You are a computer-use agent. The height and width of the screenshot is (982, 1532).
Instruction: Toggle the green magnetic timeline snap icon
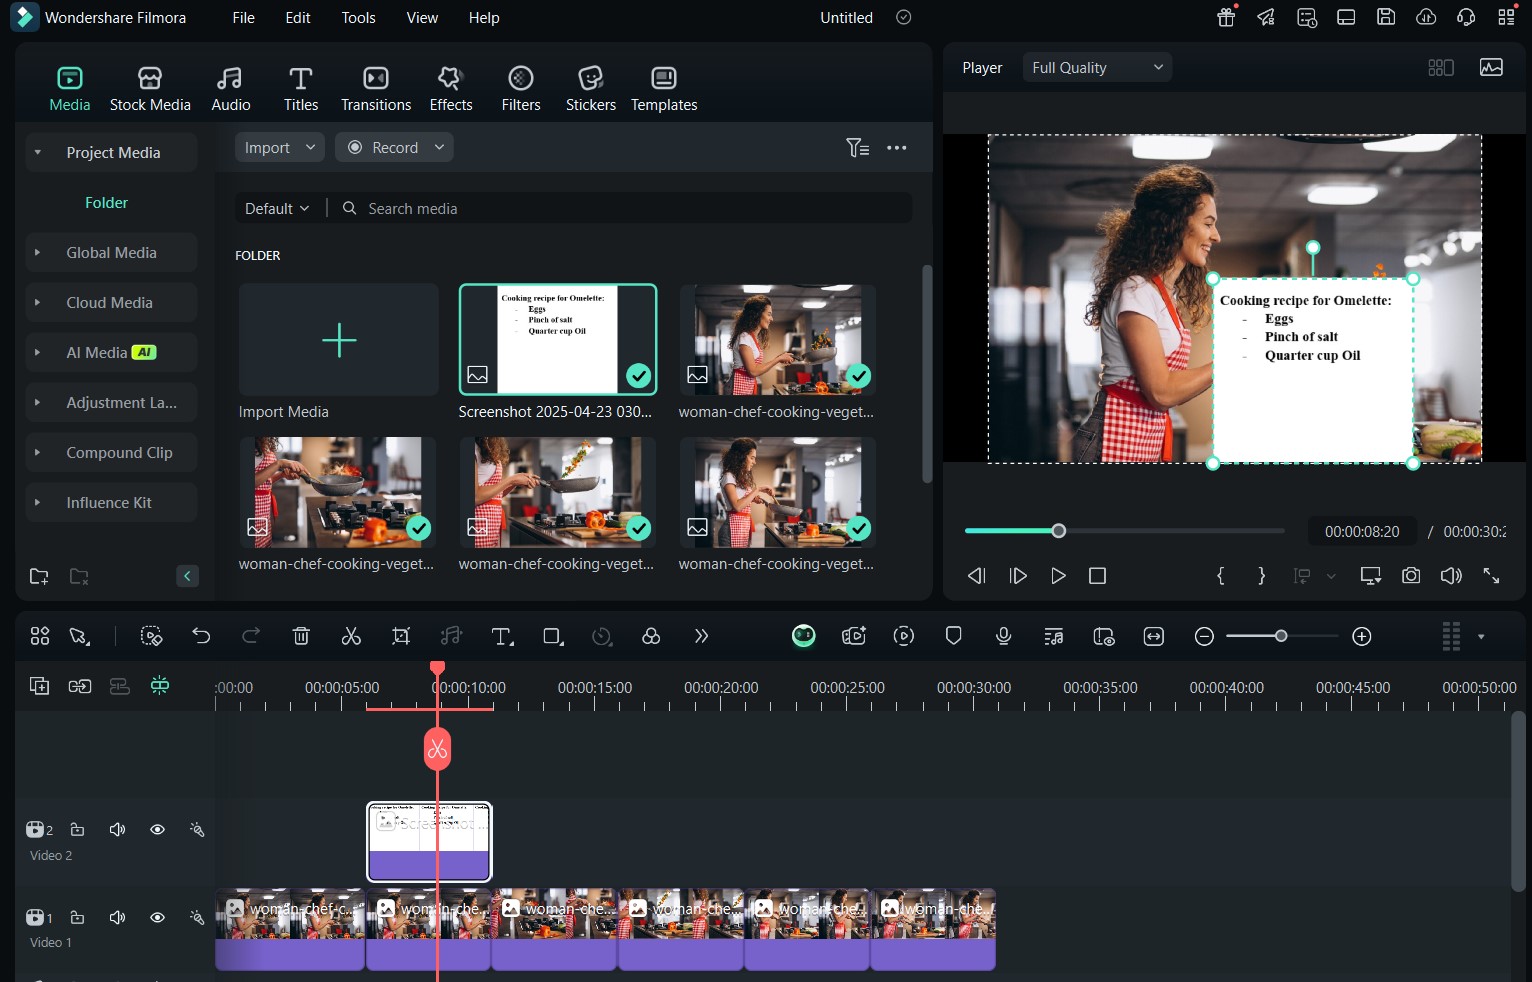click(160, 686)
